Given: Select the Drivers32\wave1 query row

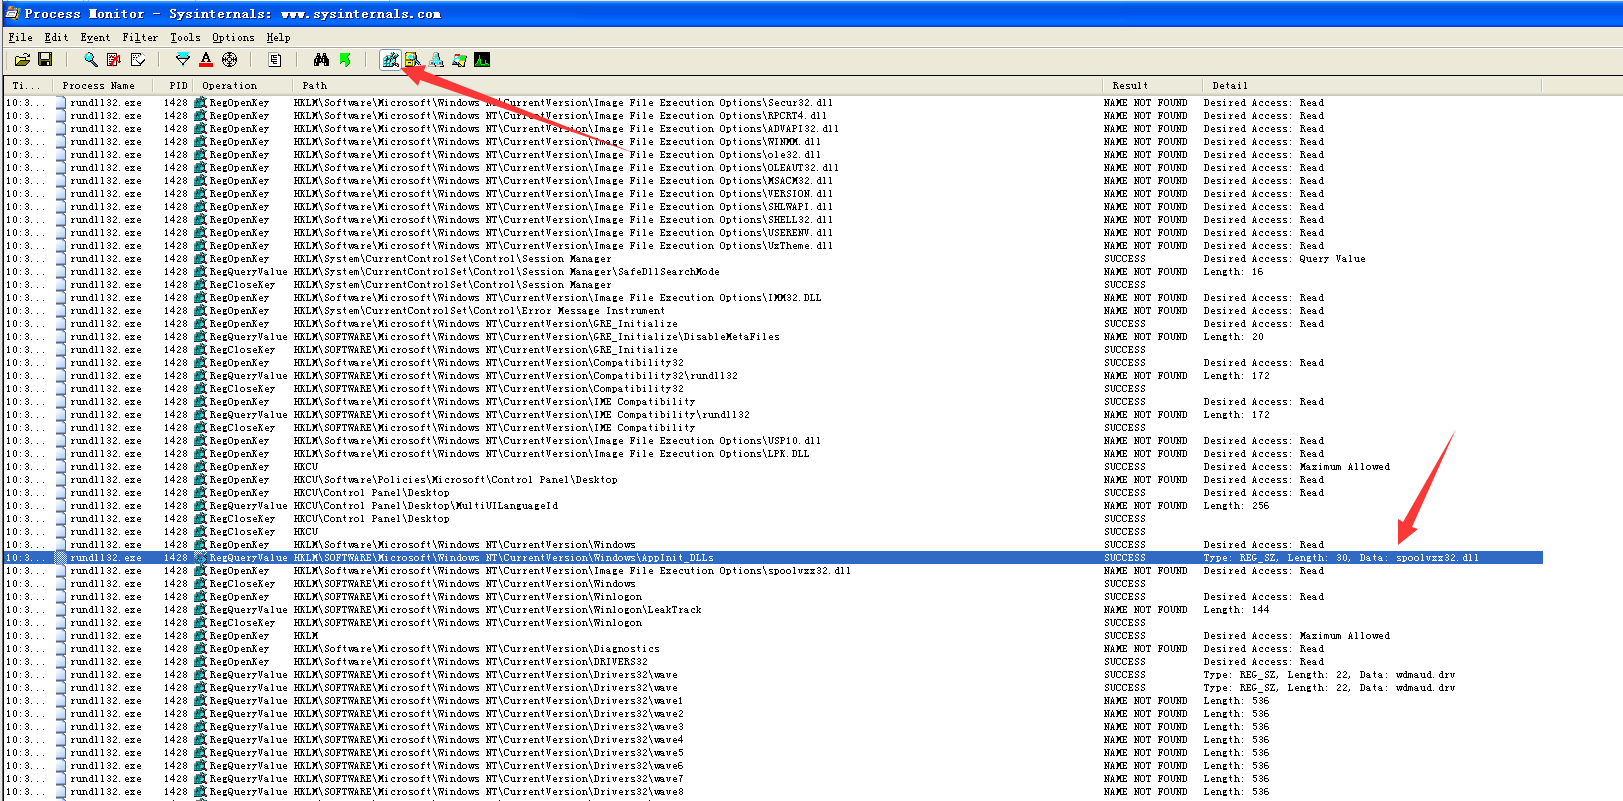Looking at the screenshot, I should point(772,701).
